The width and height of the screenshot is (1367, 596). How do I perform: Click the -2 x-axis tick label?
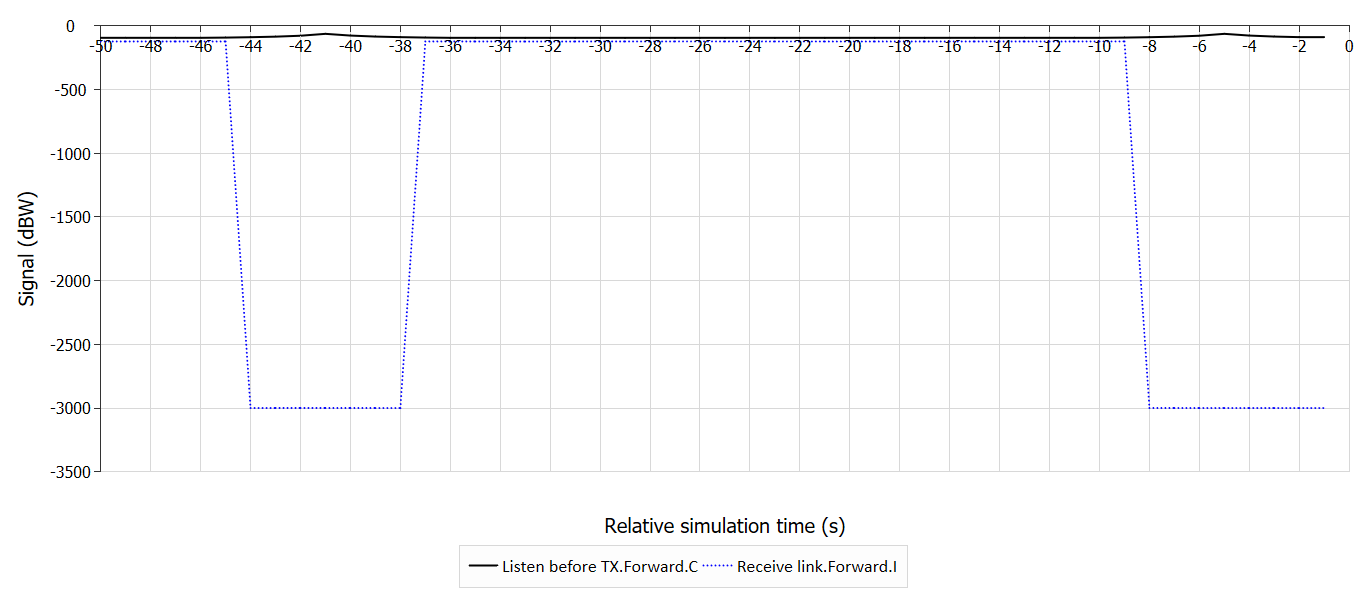coord(1299,46)
